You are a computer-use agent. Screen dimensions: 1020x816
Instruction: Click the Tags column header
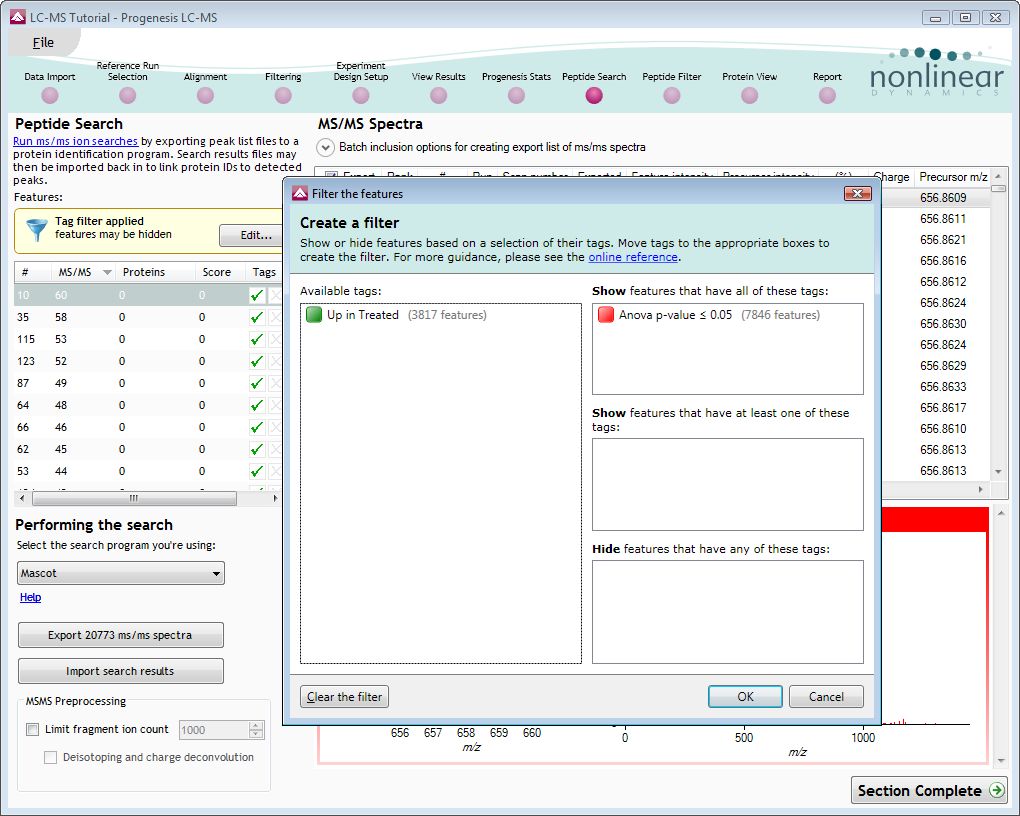pos(264,272)
